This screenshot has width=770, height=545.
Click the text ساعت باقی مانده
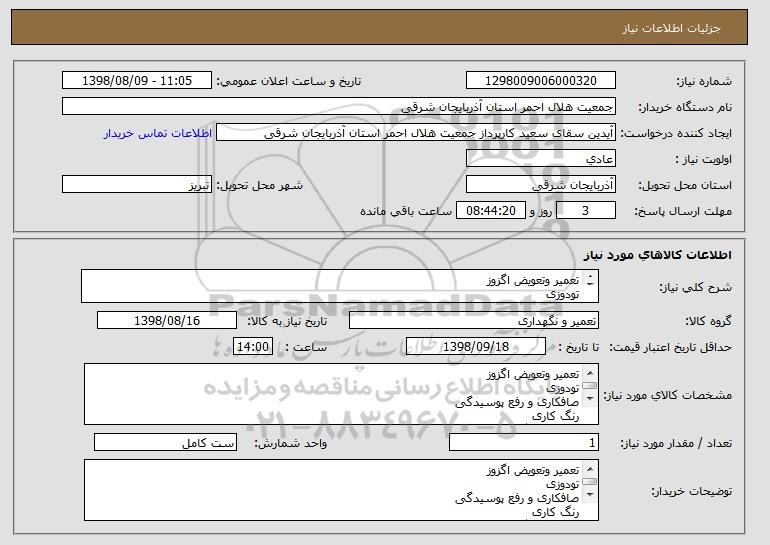[406, 212]
